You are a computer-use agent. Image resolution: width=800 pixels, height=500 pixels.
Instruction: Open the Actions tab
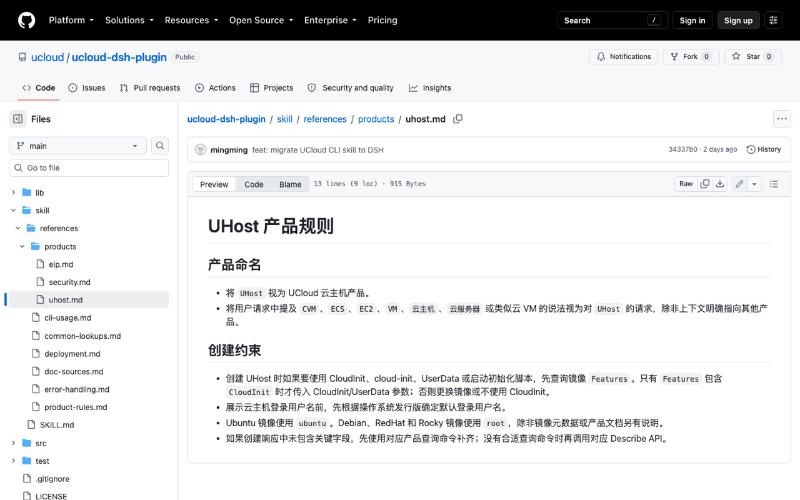coord(215,88)
